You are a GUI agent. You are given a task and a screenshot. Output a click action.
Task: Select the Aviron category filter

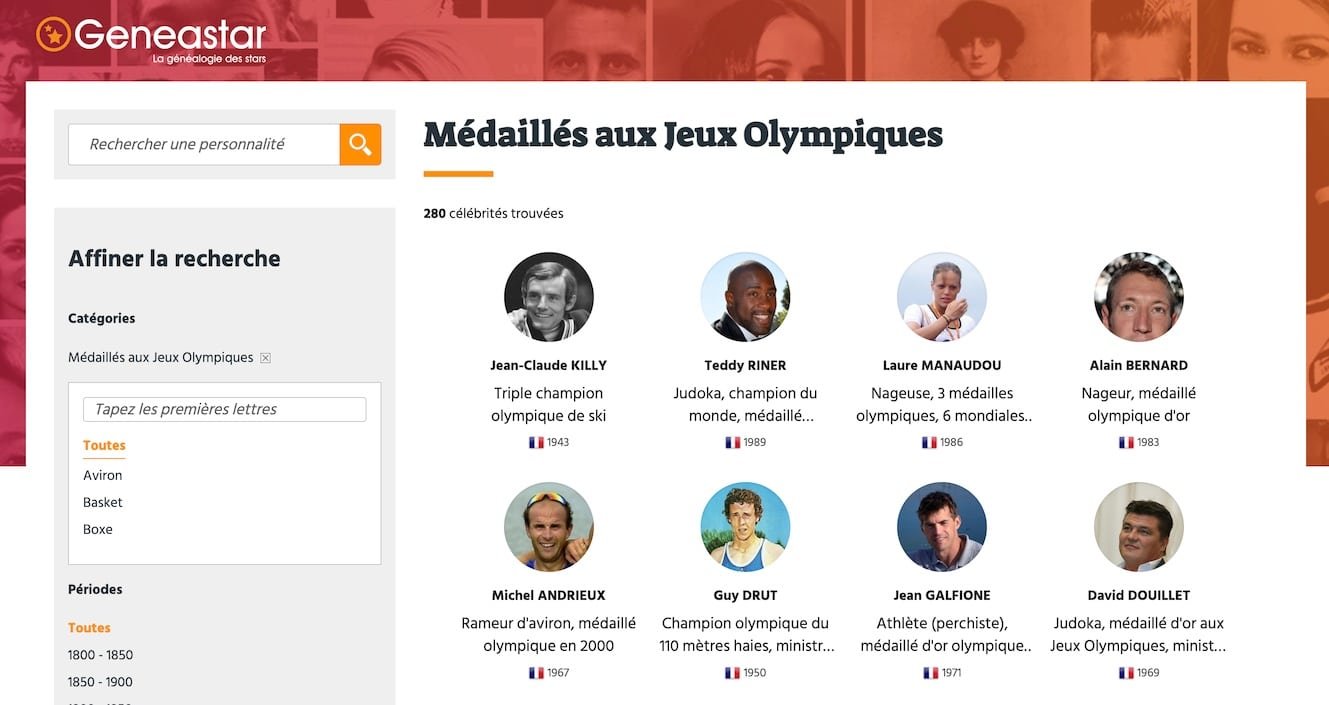(102, 474)
